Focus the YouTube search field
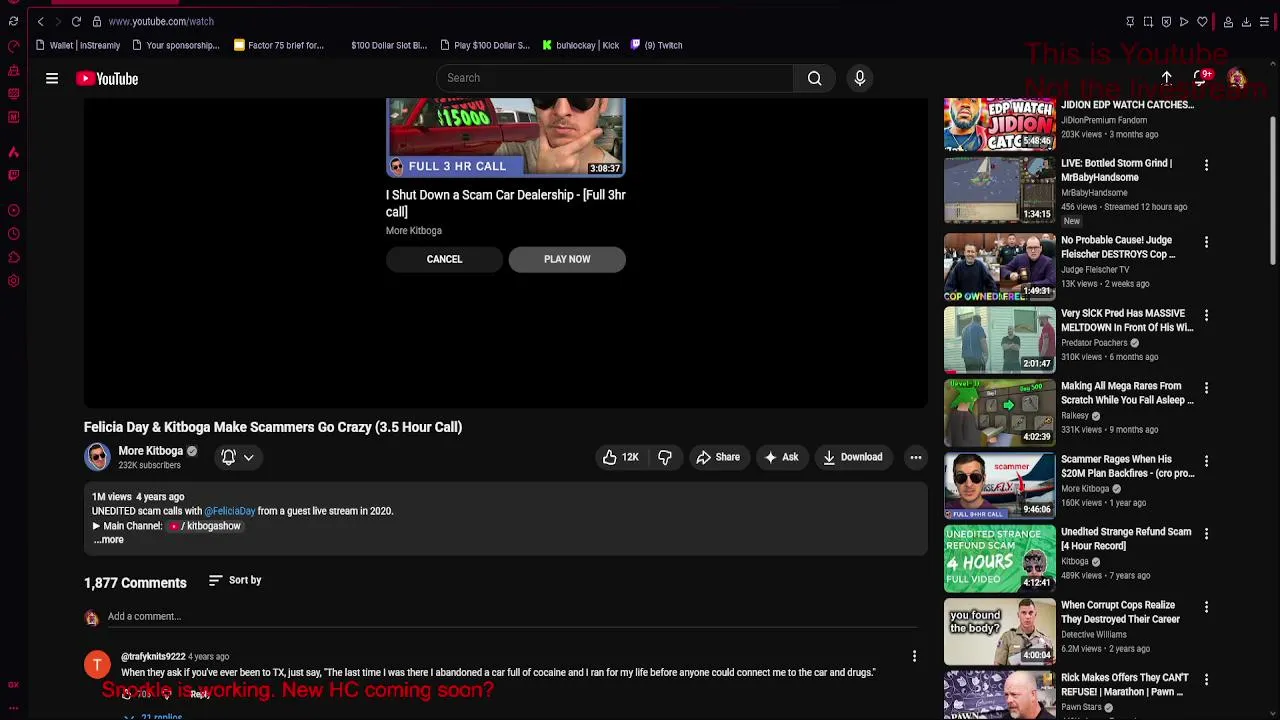 [615, 78]
